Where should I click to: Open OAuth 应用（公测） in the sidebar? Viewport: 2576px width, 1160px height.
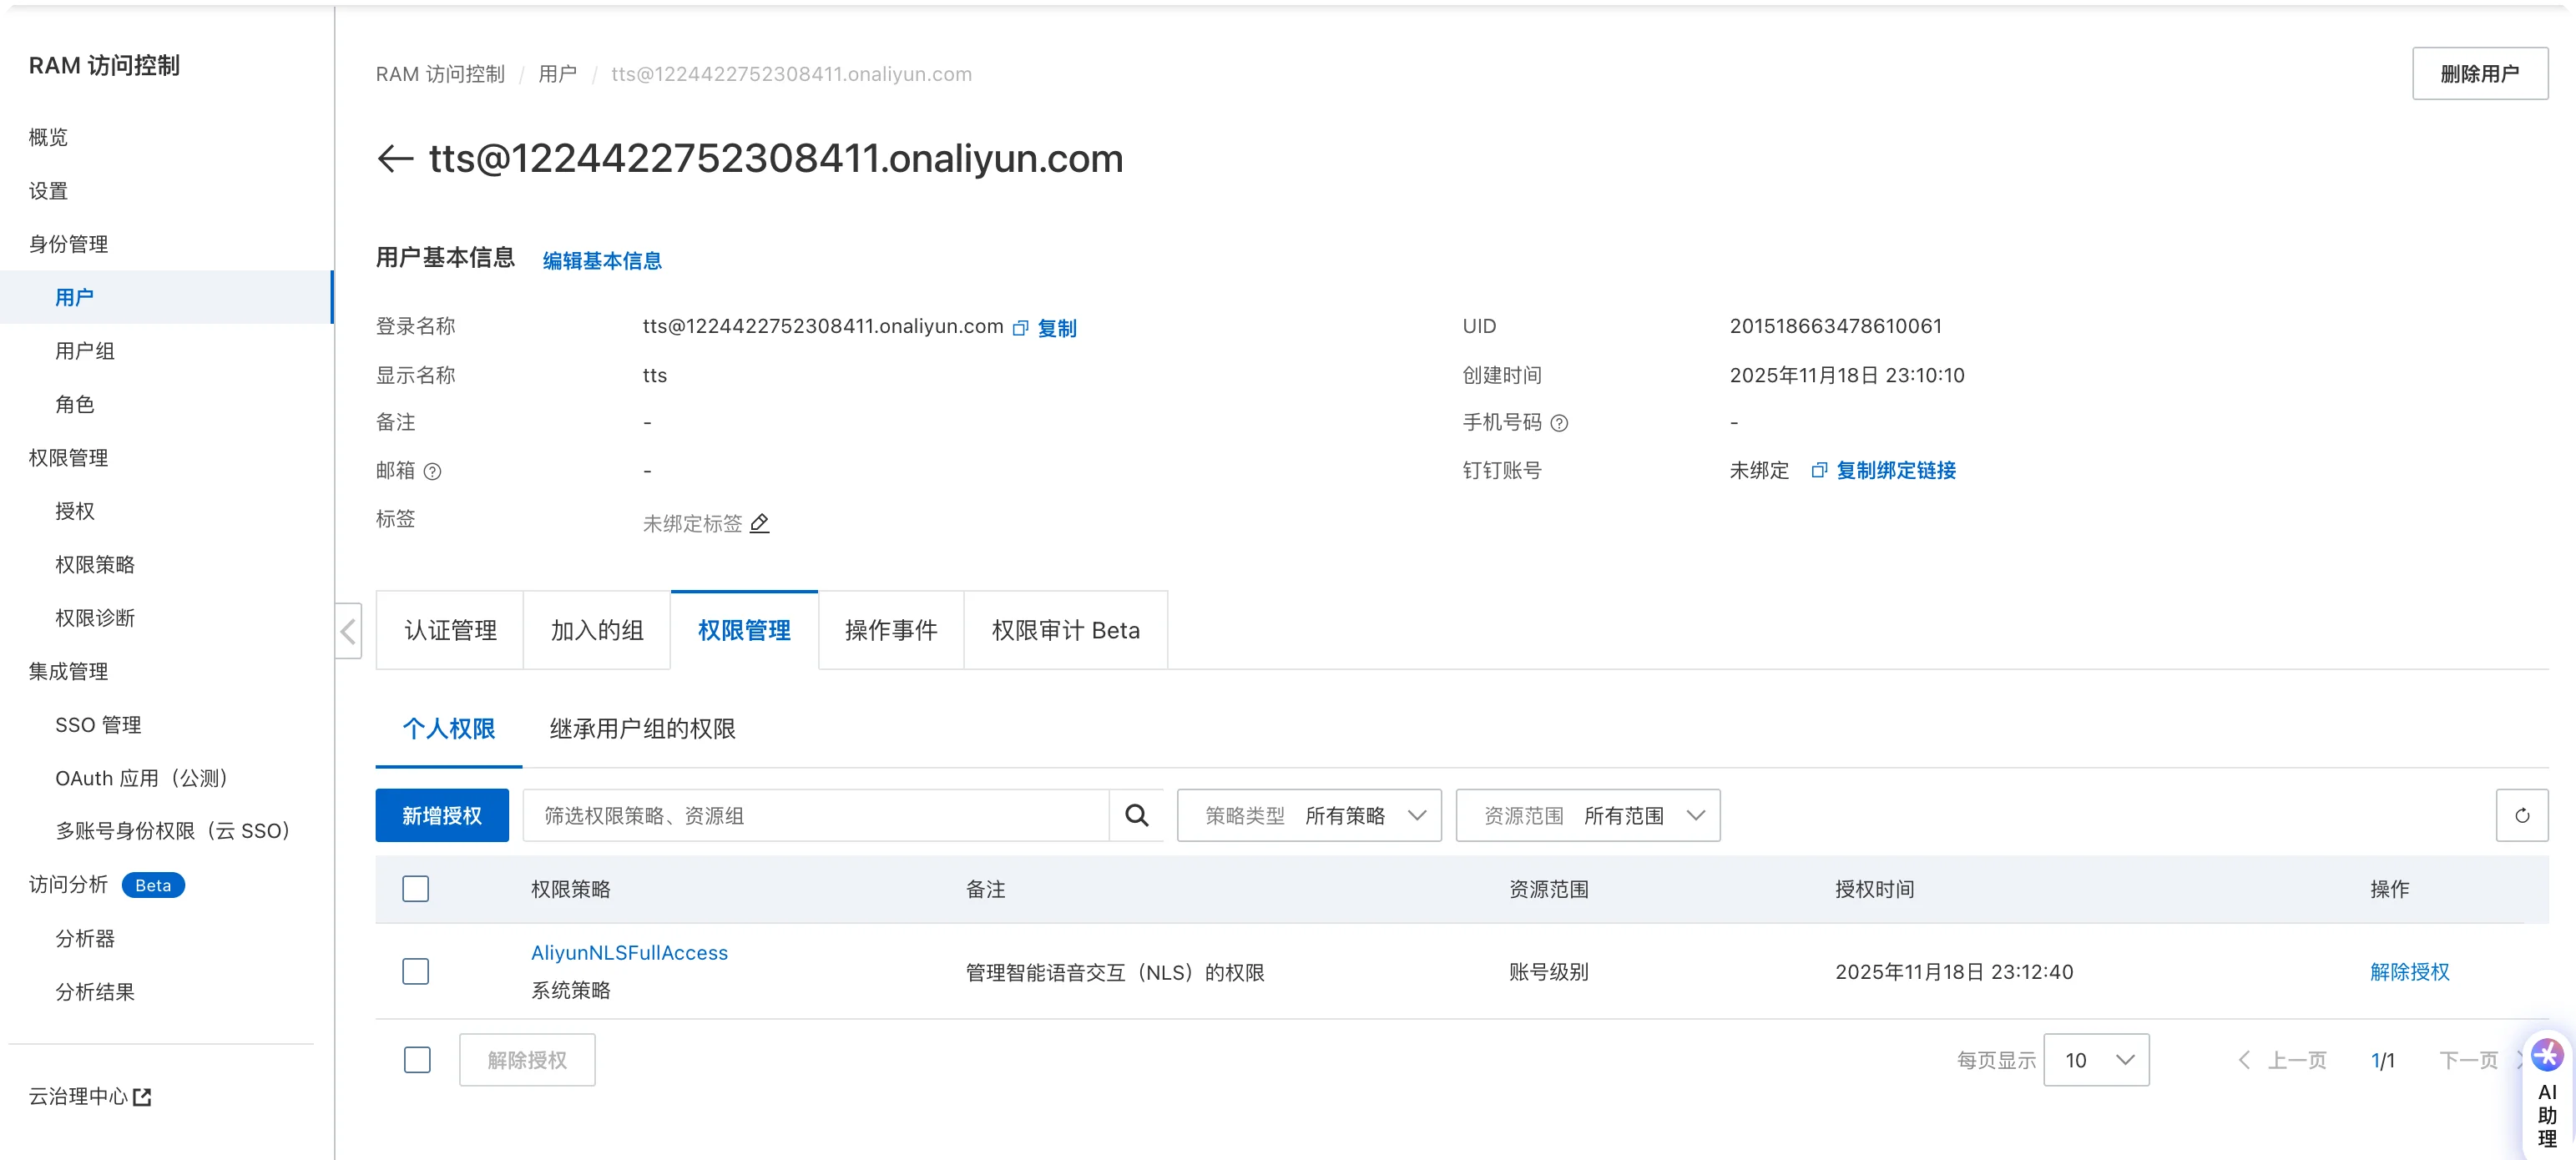[146, 778]
